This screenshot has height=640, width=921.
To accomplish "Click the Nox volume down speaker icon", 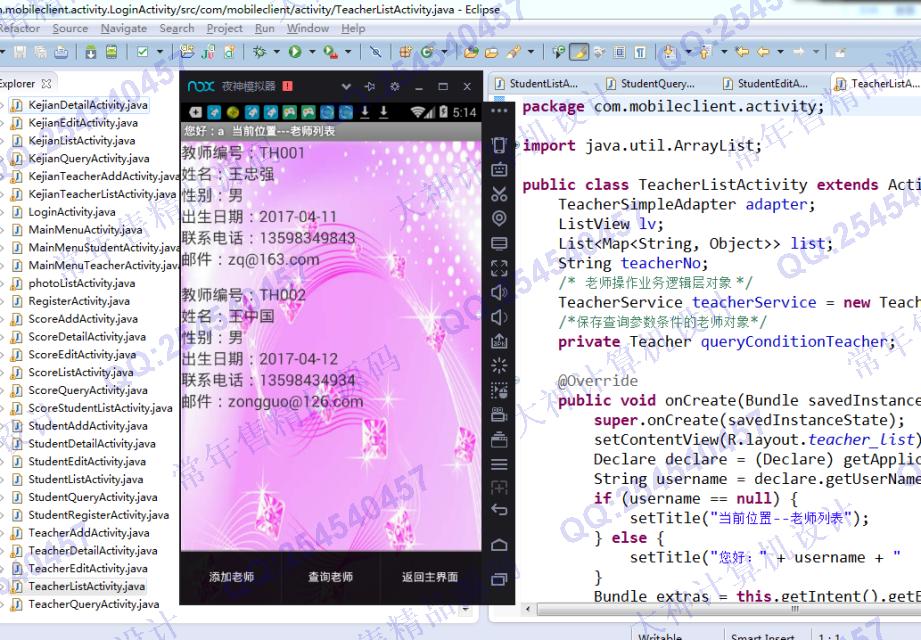I will click(x=499, y=317).
